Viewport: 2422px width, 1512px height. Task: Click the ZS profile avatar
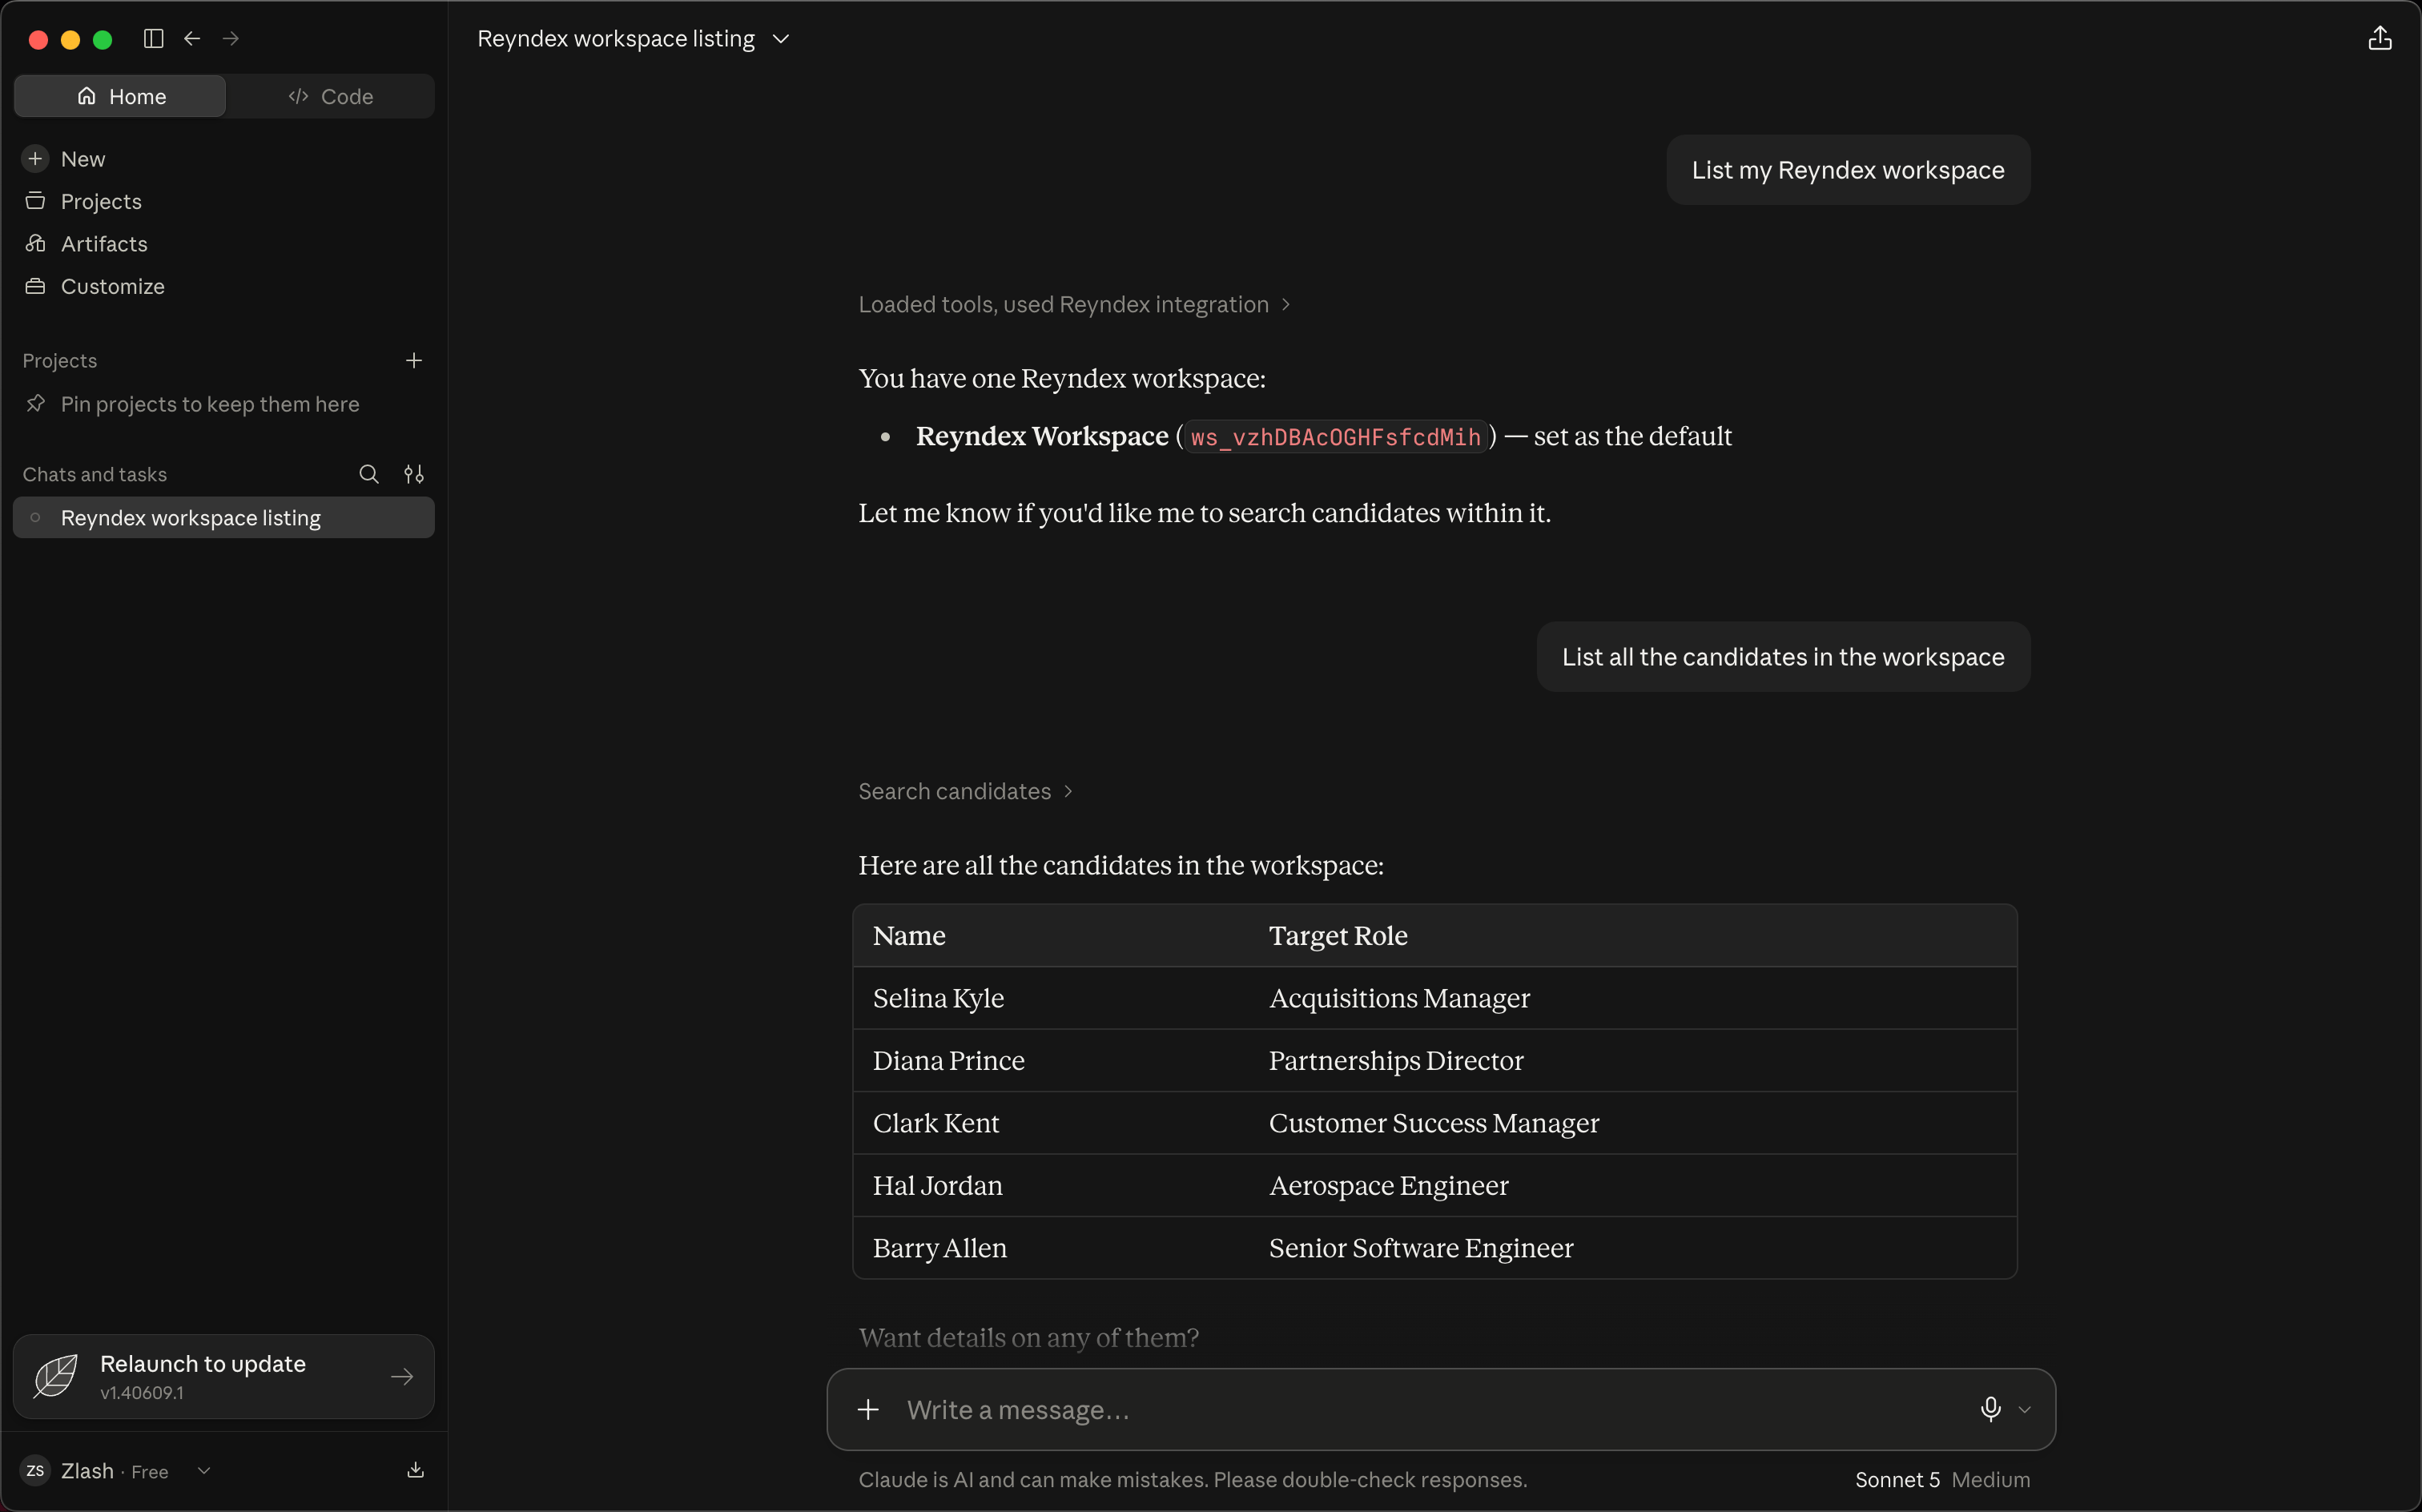tap(35, 1470)
